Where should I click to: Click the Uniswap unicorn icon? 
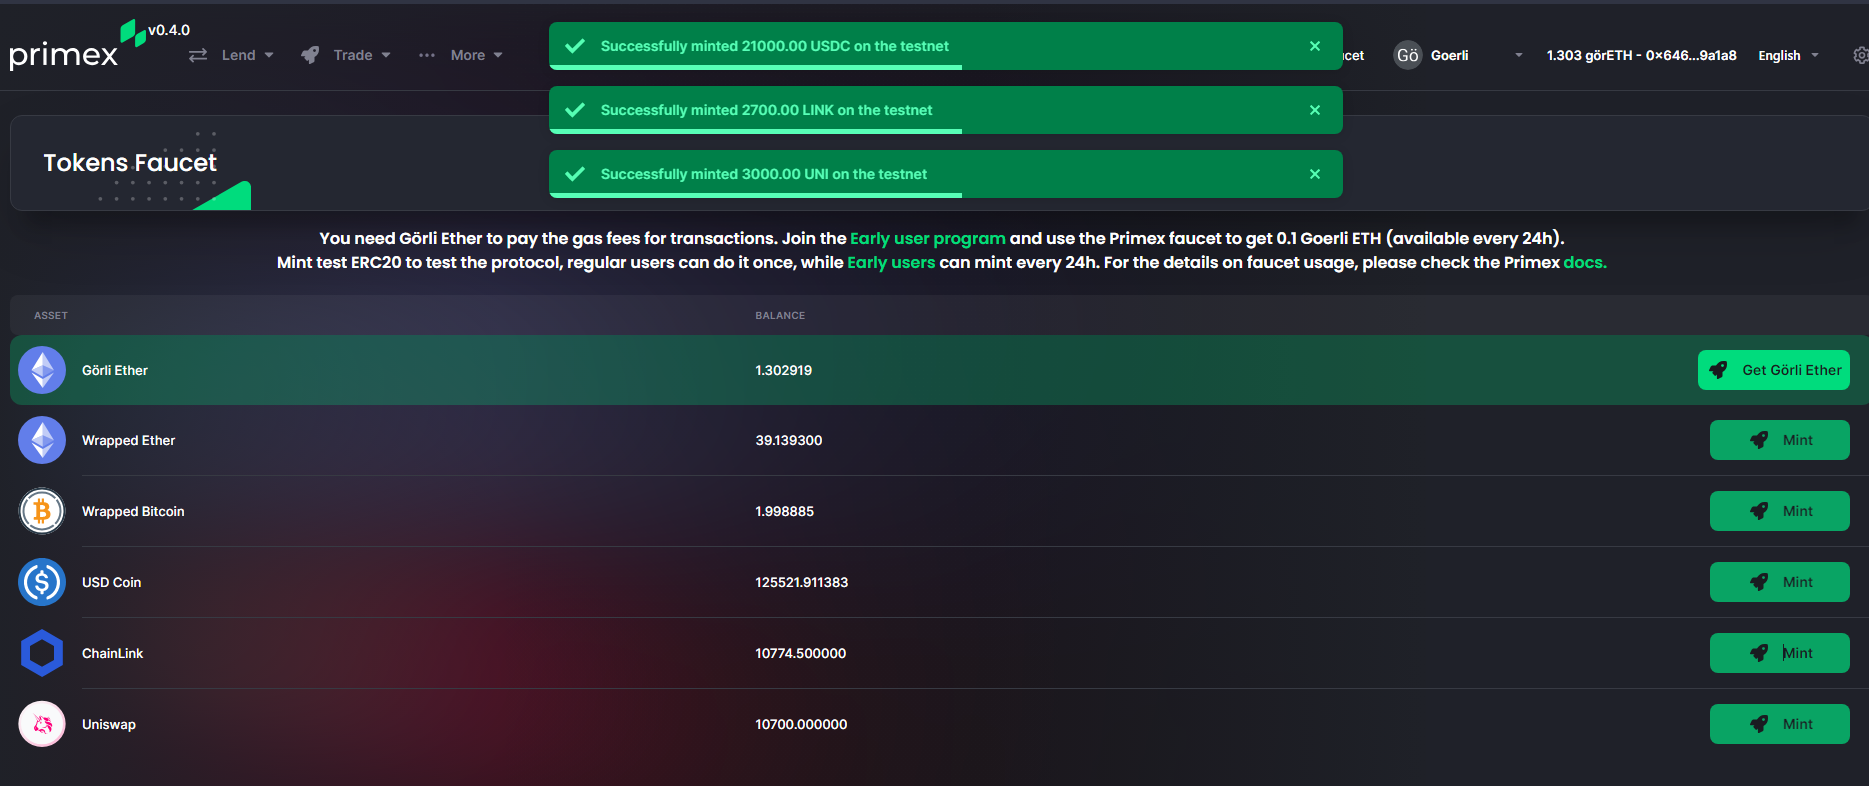42,724
